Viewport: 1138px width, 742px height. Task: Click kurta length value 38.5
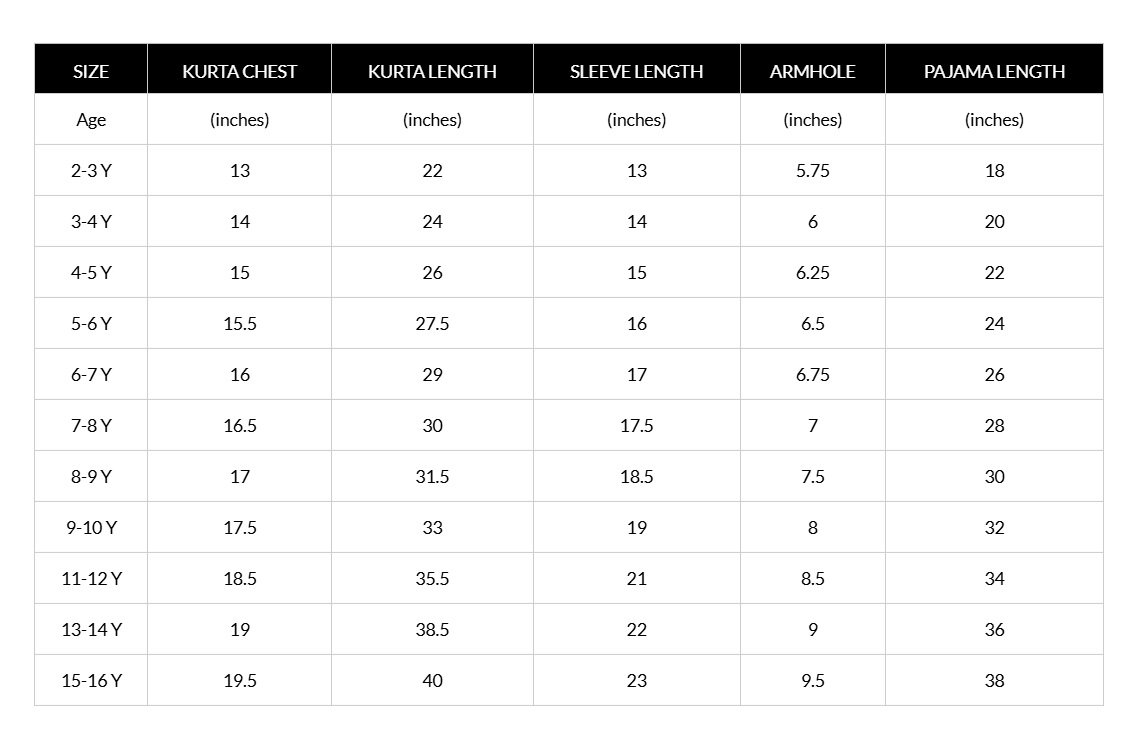point(433,629)
